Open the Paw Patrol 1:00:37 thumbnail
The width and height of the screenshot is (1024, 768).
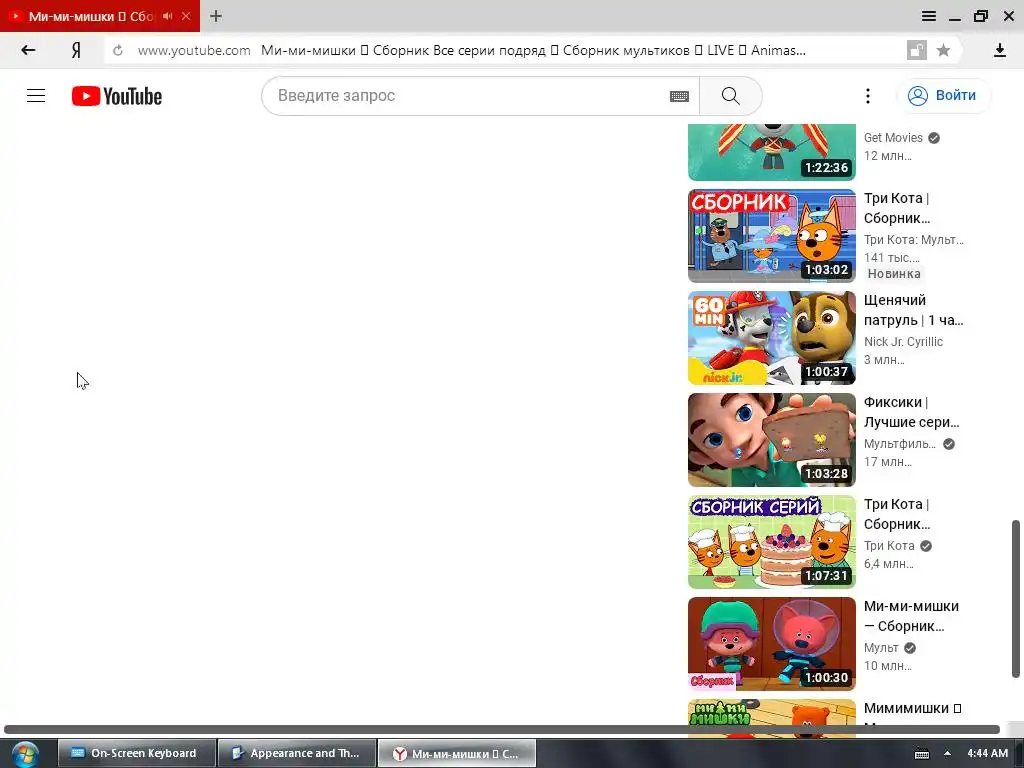(772, 338)
